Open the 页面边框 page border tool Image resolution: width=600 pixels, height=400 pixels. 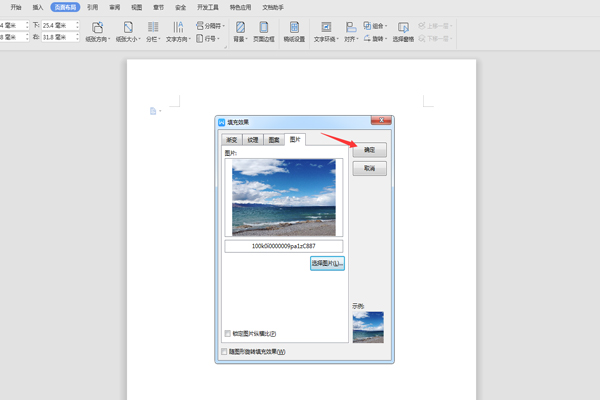[265, 27]
